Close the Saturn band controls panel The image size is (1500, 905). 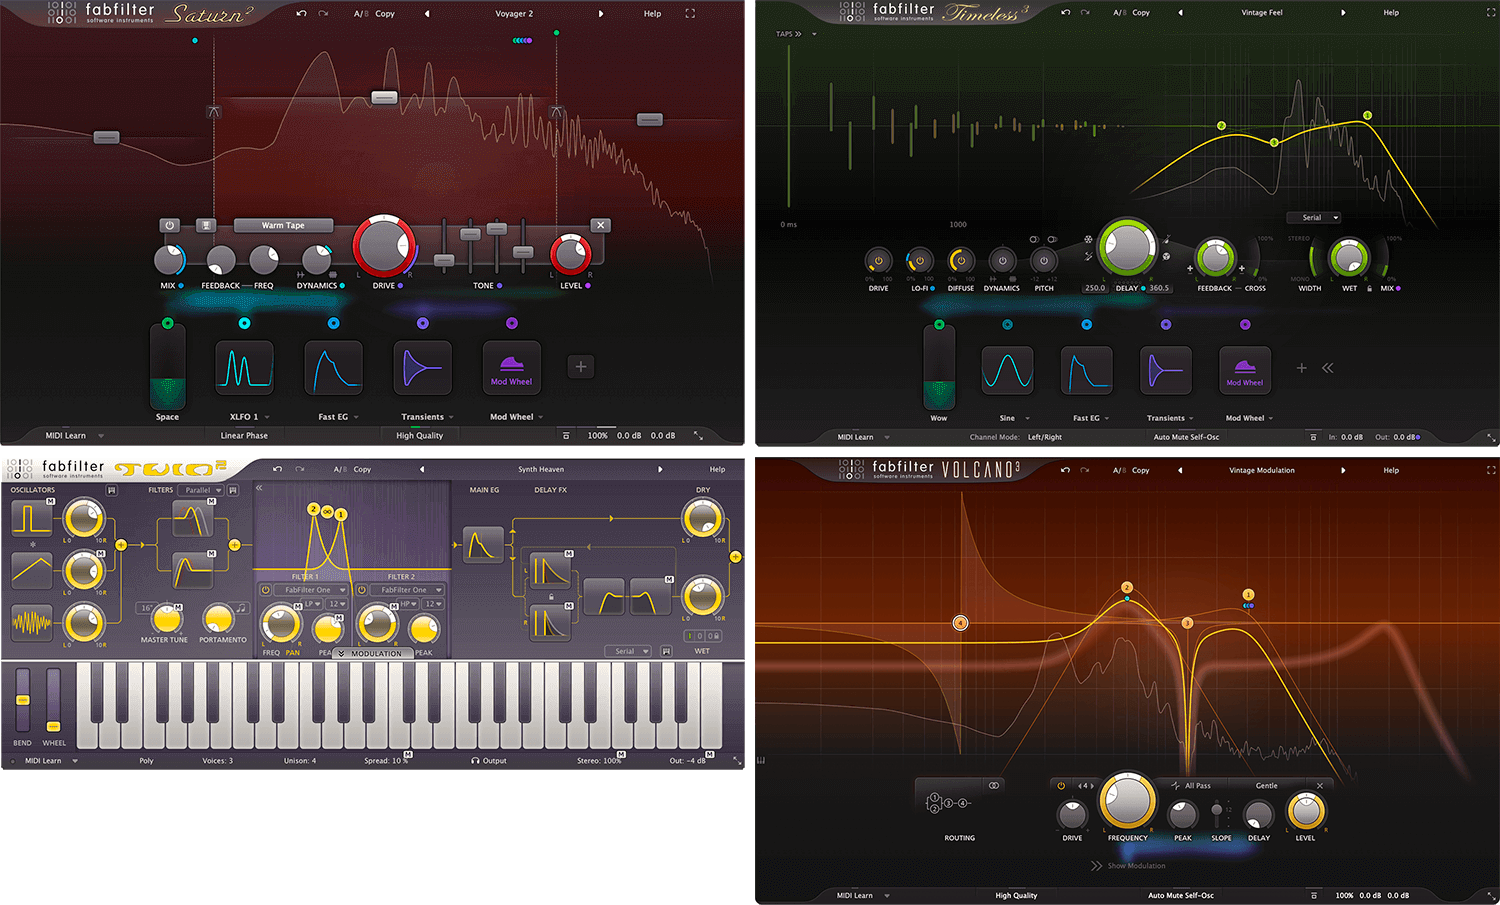tap(600, 226)
